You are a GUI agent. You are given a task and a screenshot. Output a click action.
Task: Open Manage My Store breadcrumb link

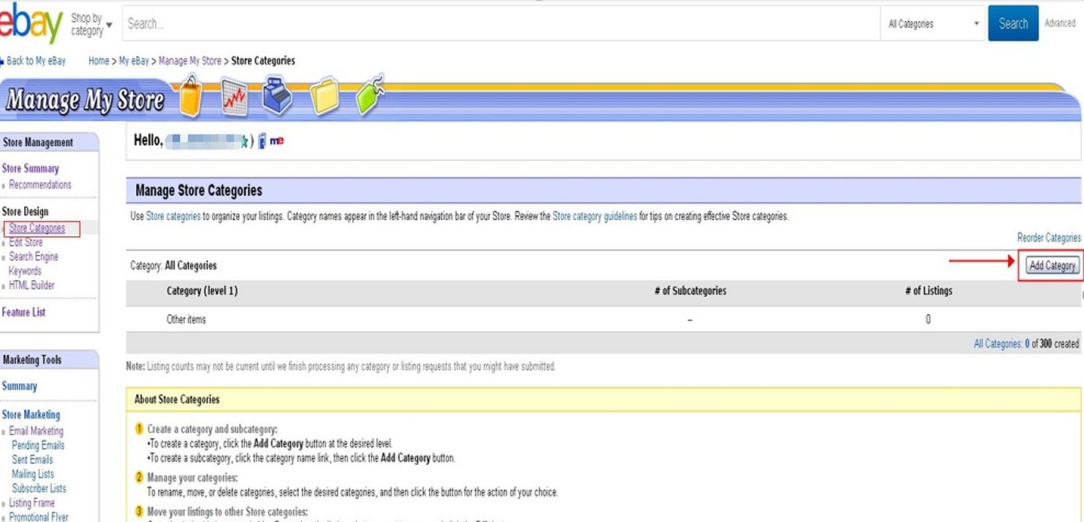click(x=190, y=61)
